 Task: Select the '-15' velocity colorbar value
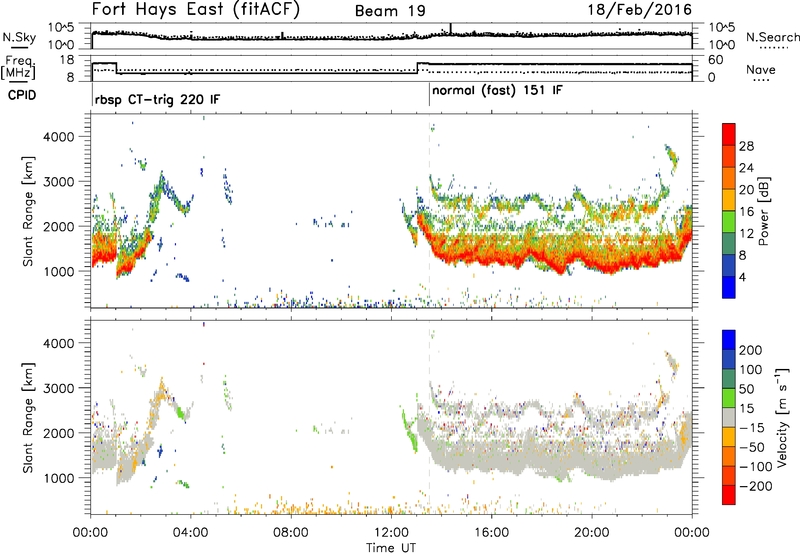(752, 428)
